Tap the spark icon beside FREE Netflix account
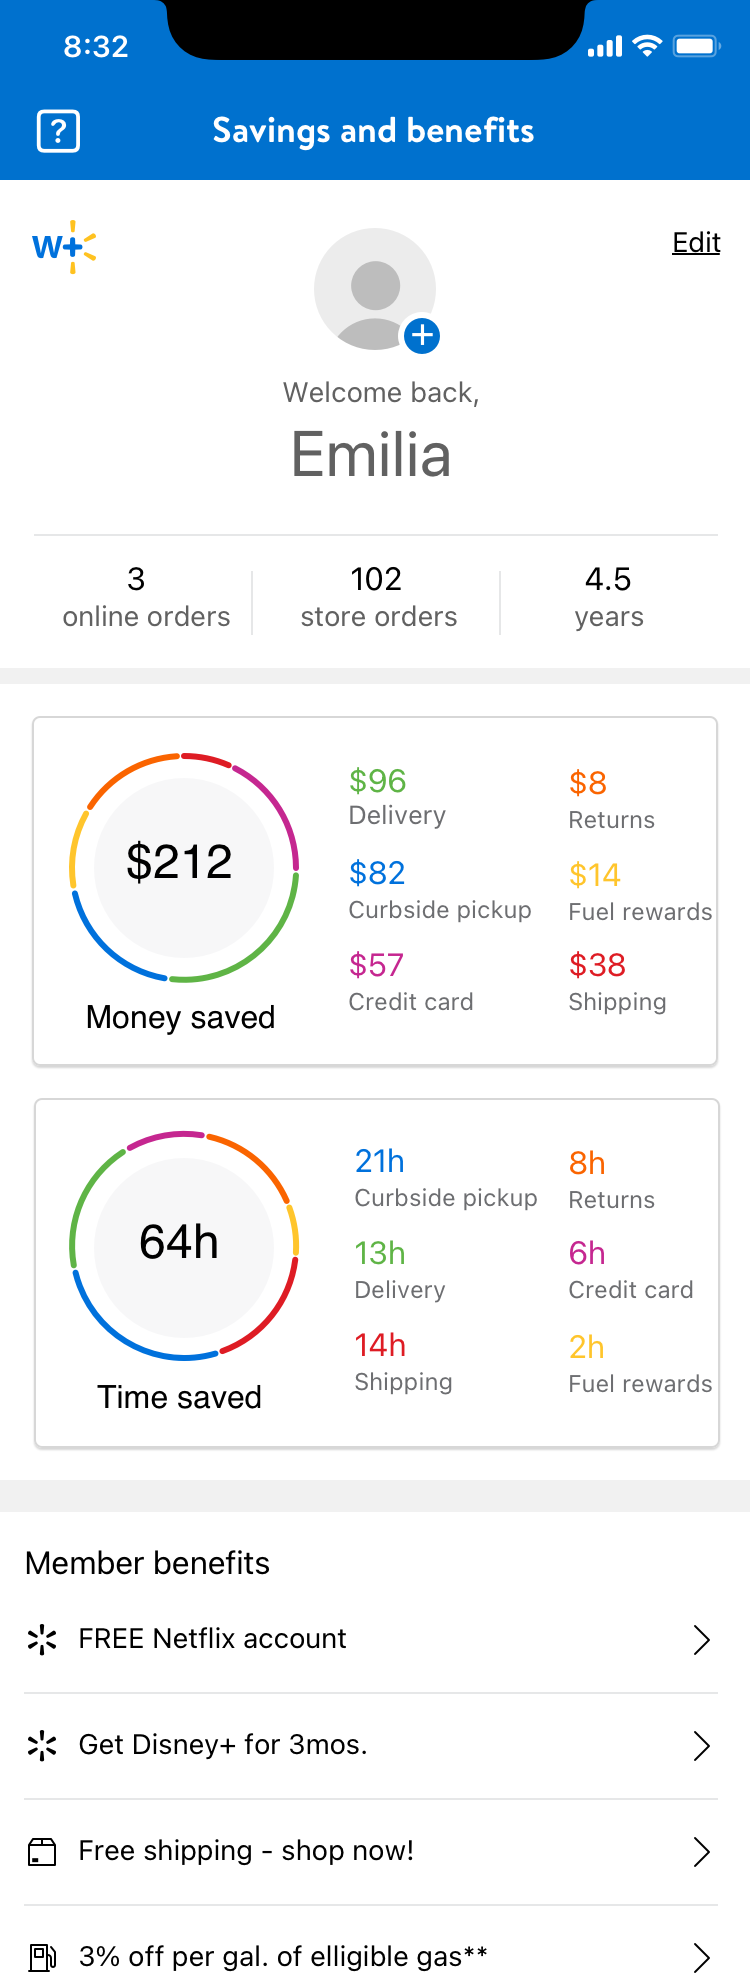 42,1639
